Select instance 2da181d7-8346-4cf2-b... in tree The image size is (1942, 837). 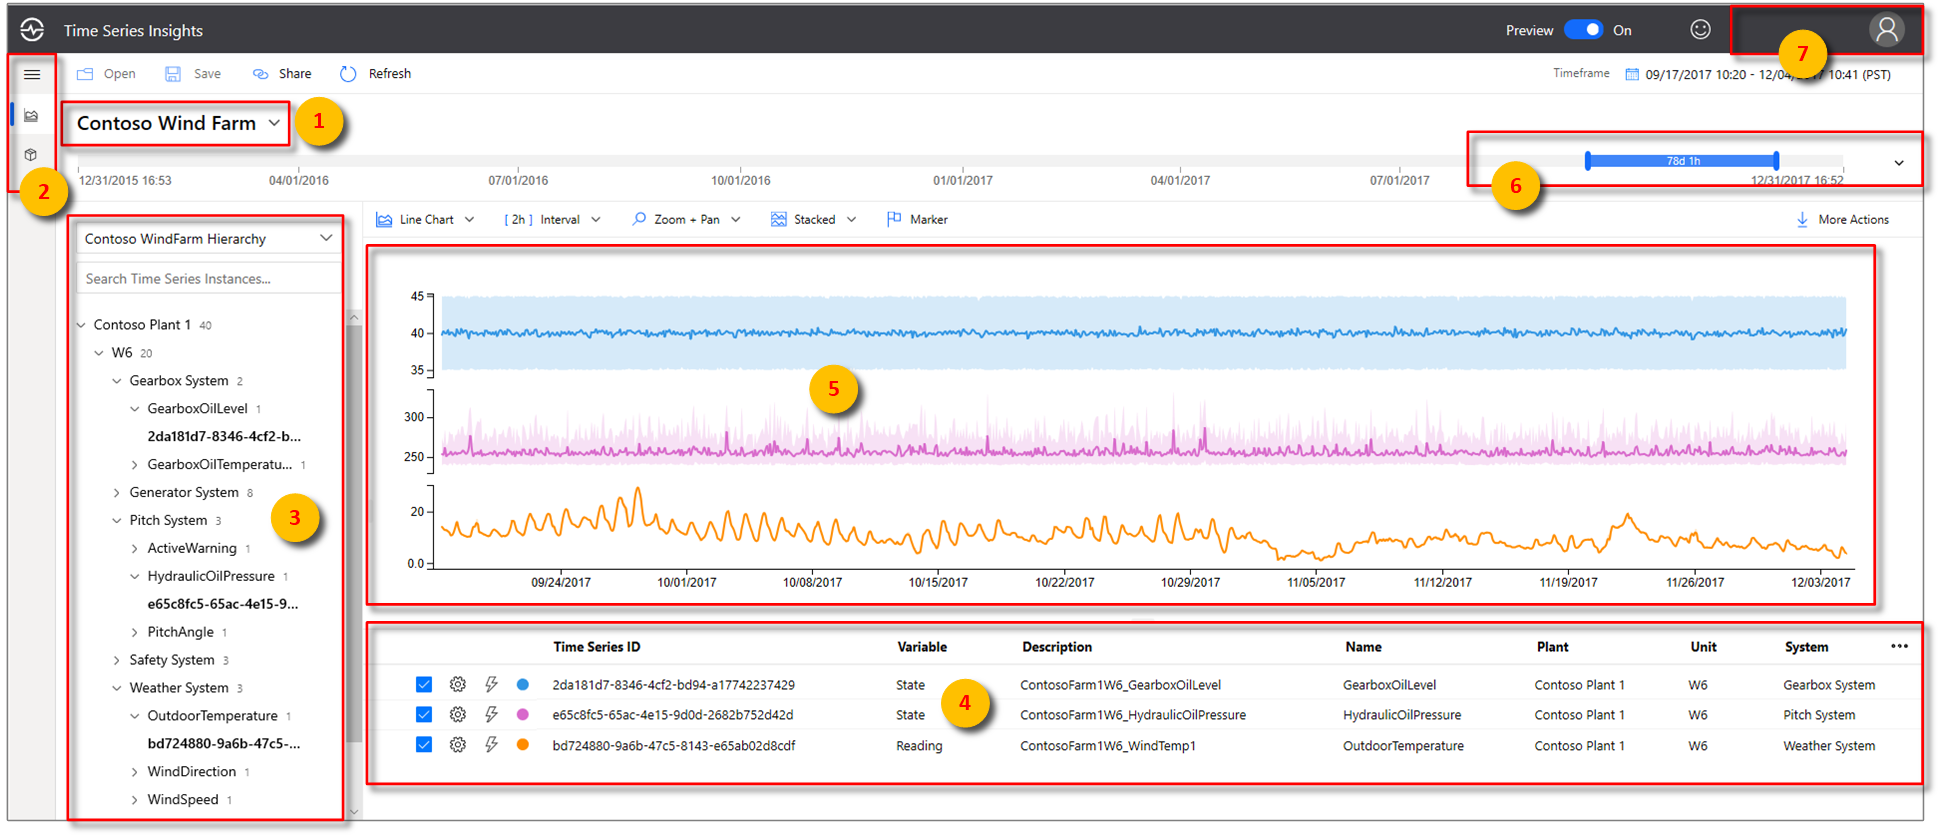(224, 437)
